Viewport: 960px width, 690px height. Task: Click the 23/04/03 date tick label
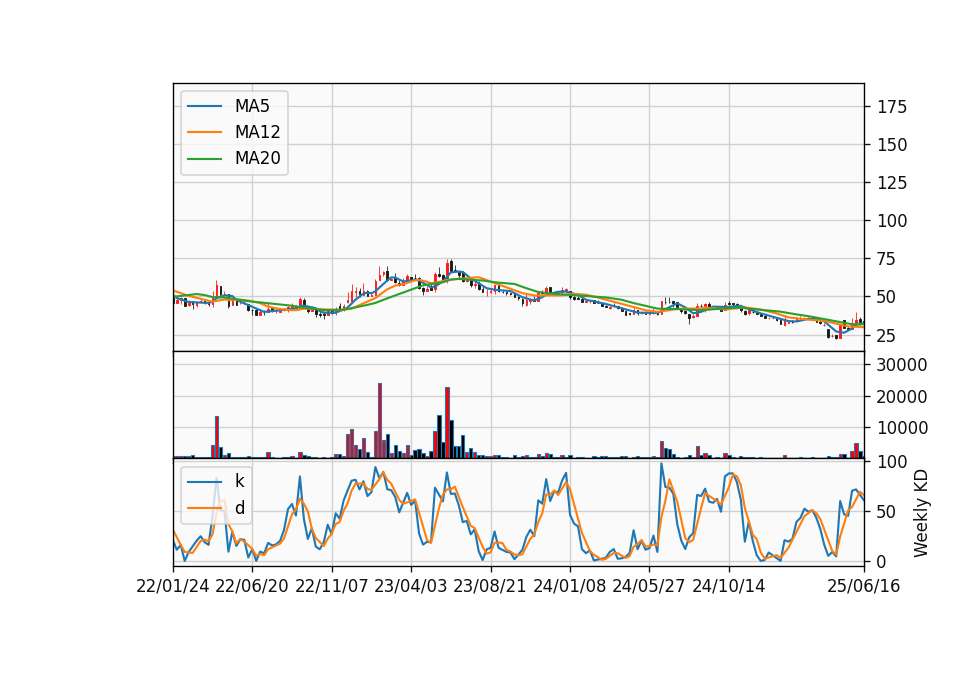411,586
